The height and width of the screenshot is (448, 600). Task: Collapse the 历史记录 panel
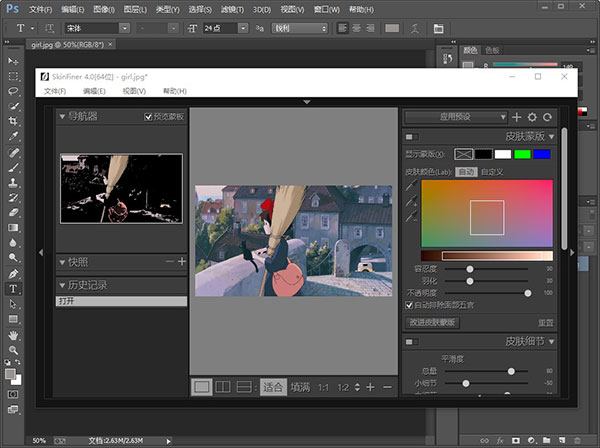tap(62, 285)
